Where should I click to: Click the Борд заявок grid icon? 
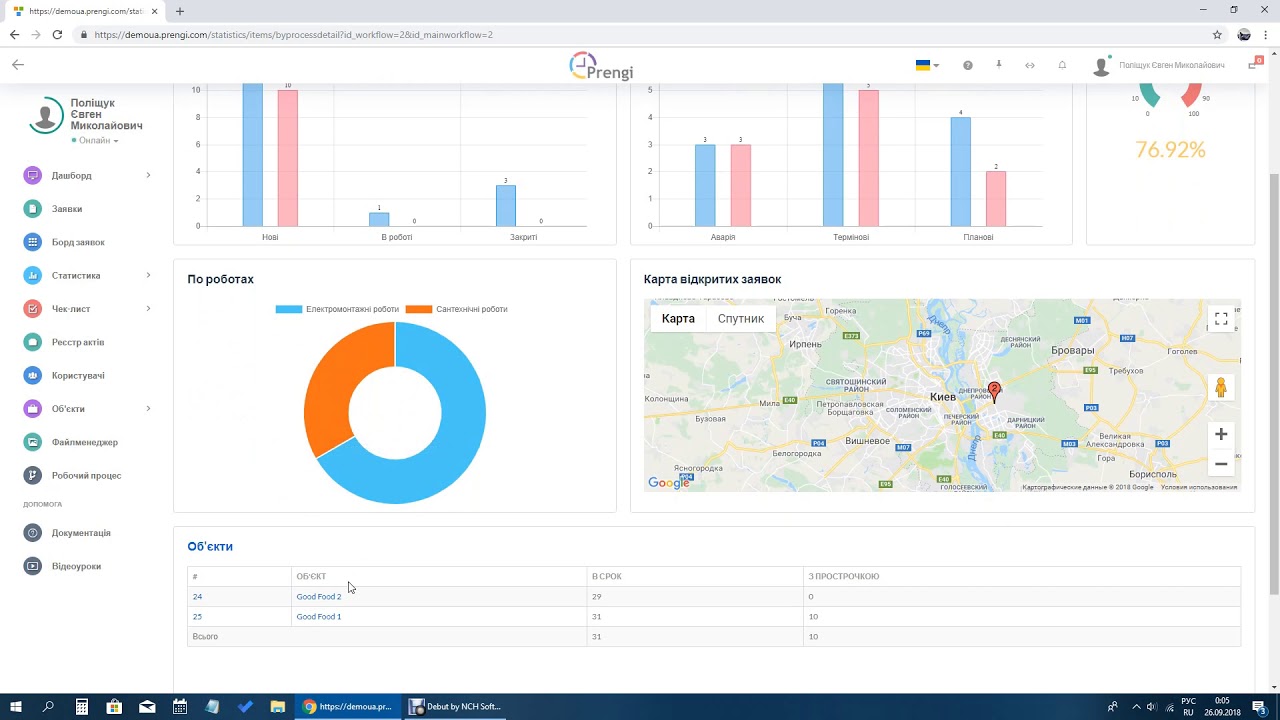point(33,242)
